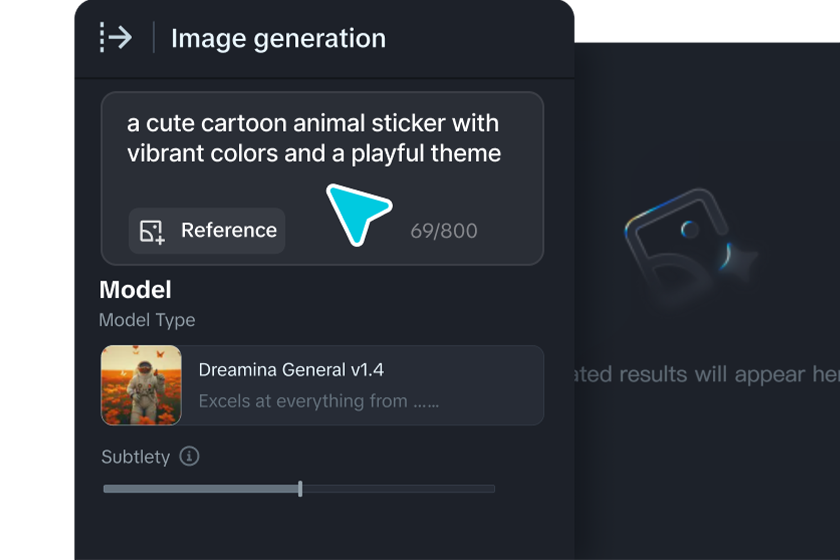Click the "Image generation" panel title
Viewport: 840px width, 560px height.
[278, 38]
